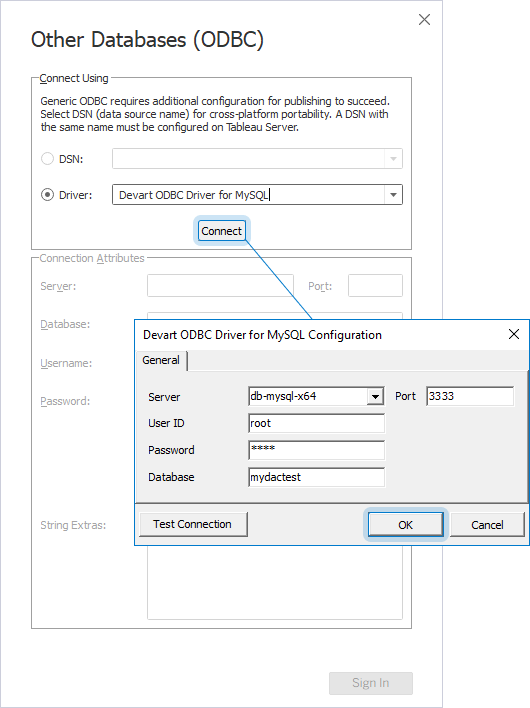Click the Database label in Connection Attributes
This screenshot has width=530, height=708.
pos(65,324)
